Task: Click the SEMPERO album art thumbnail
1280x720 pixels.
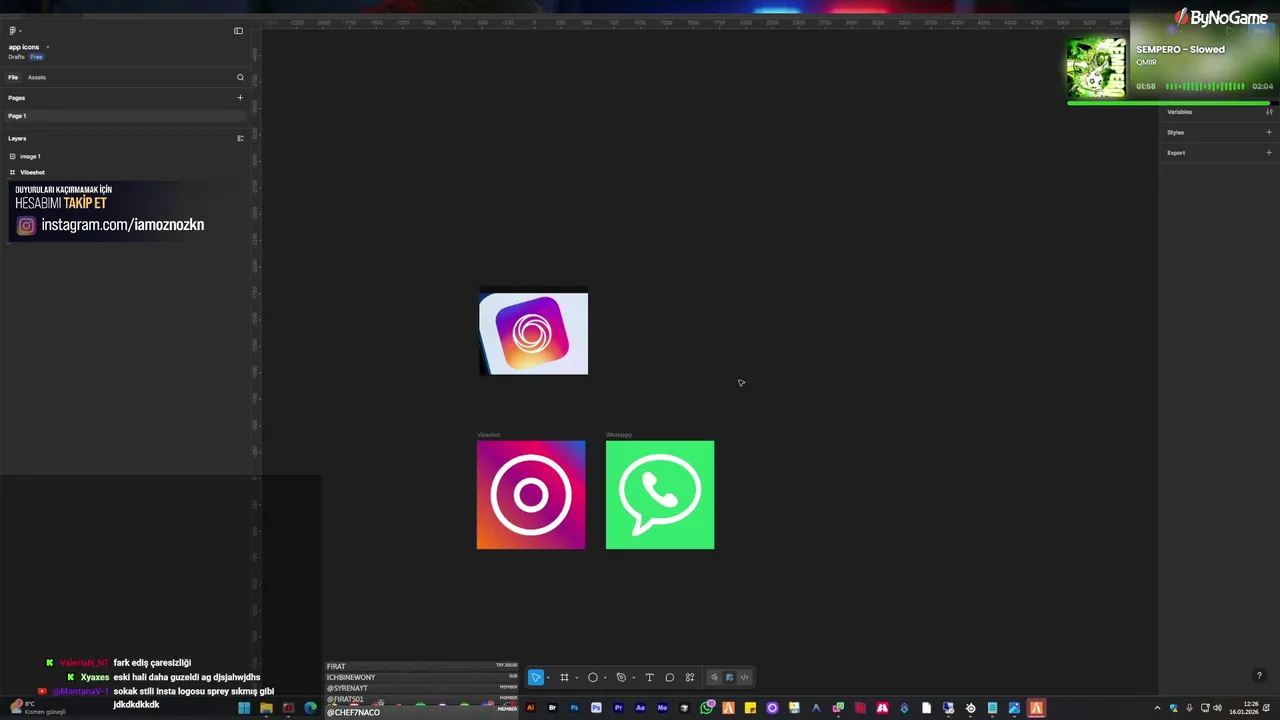Action: pos(1096,68)
